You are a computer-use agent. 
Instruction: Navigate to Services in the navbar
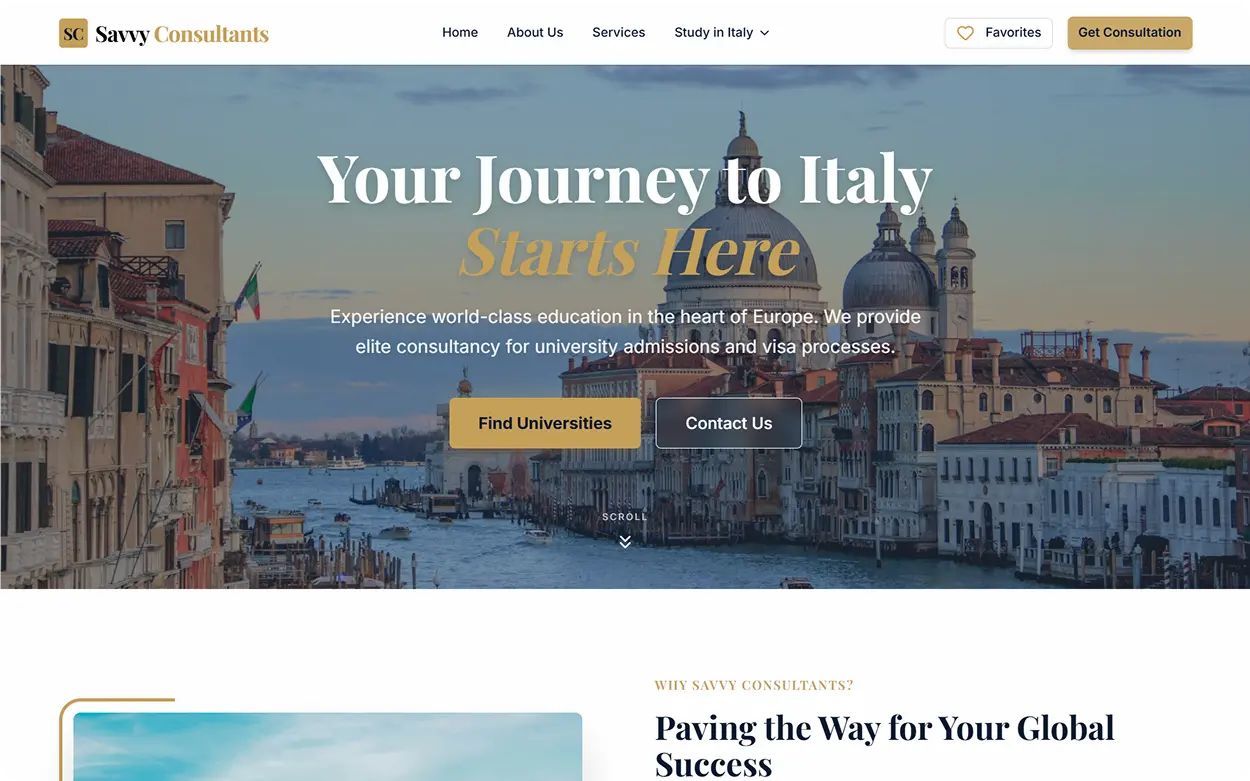619,33
